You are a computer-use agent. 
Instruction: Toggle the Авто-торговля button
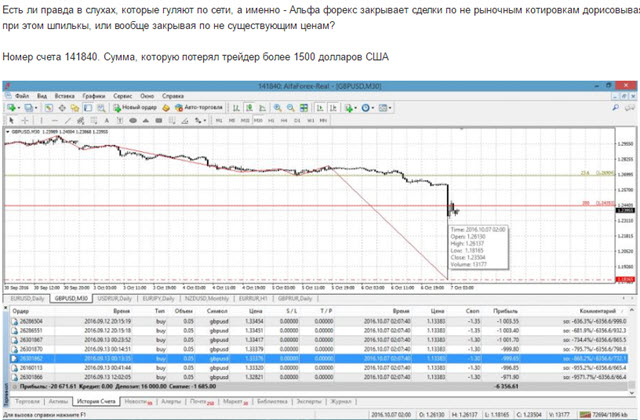199,107
